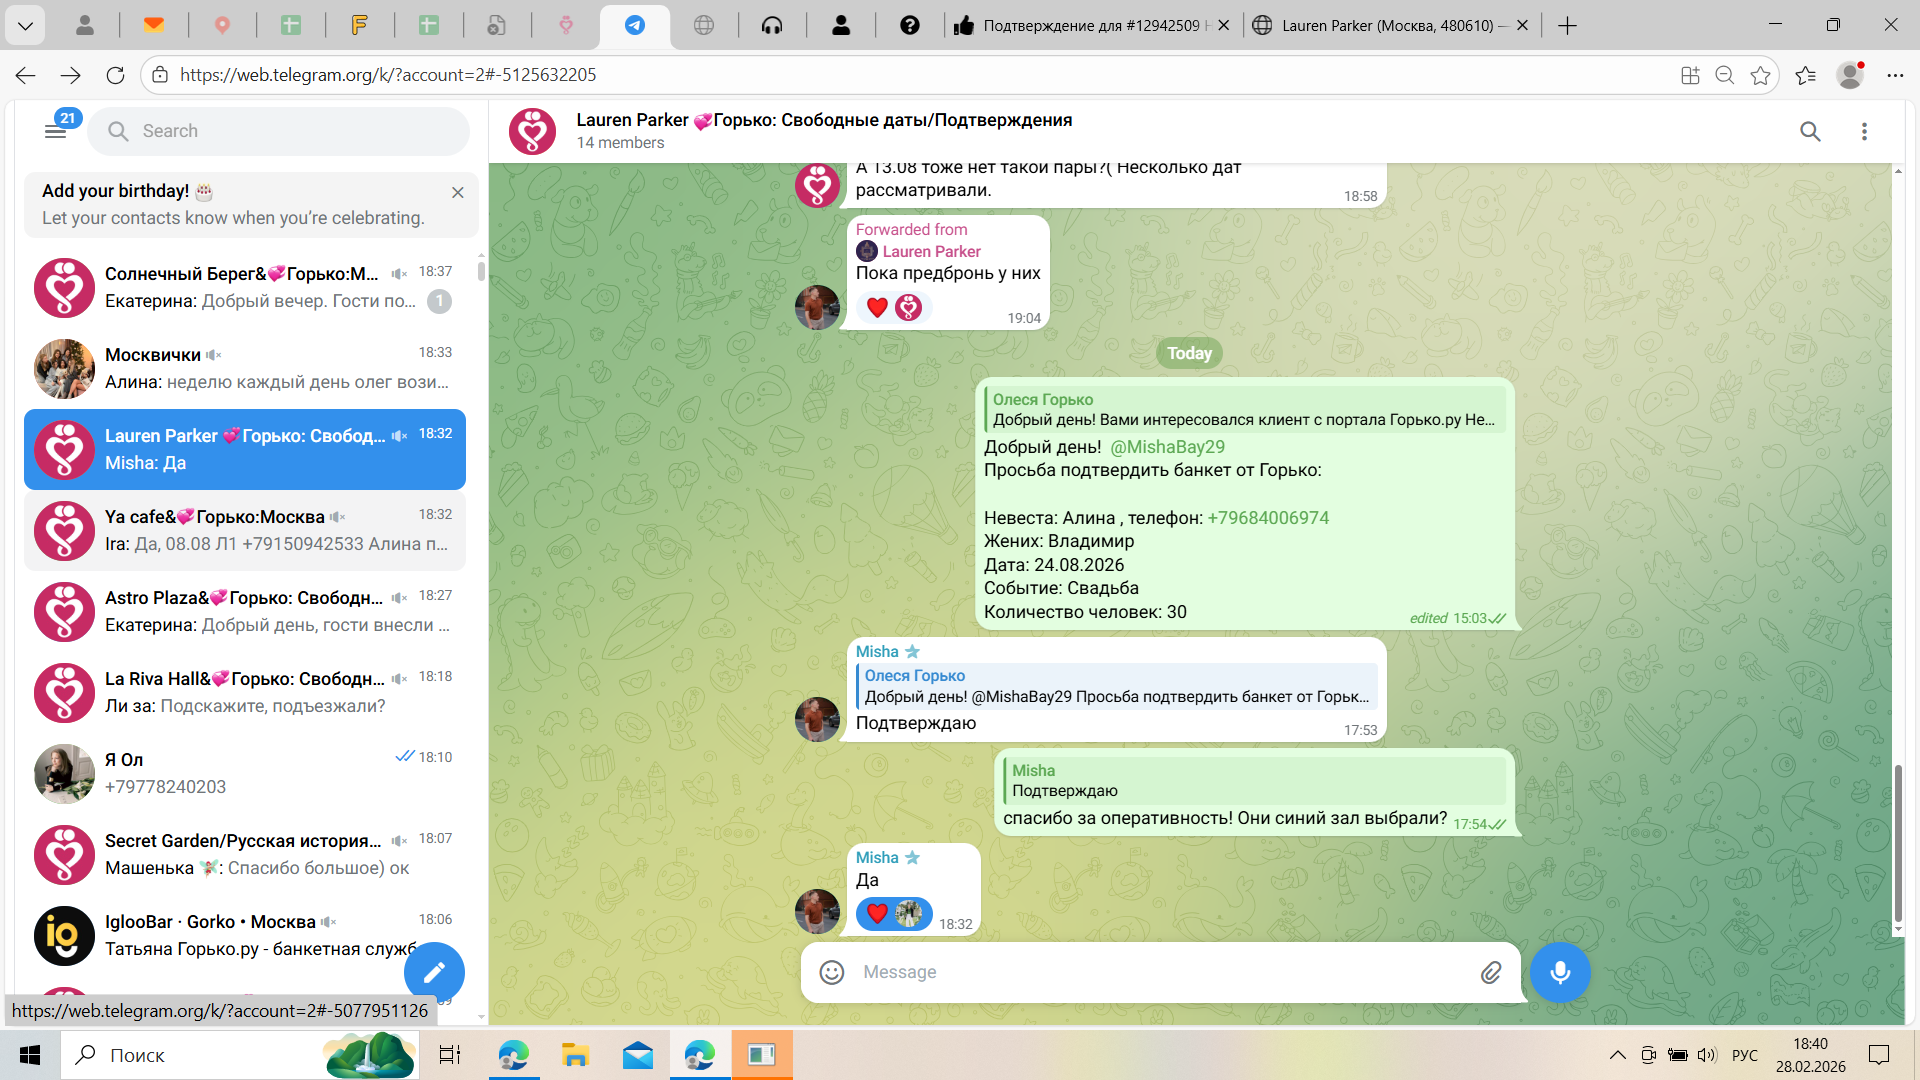Click chat messages vertical scrollbar
Image resolution: width=1920 pixels, height=1080 pixels.
click(x=1897, y=842)
